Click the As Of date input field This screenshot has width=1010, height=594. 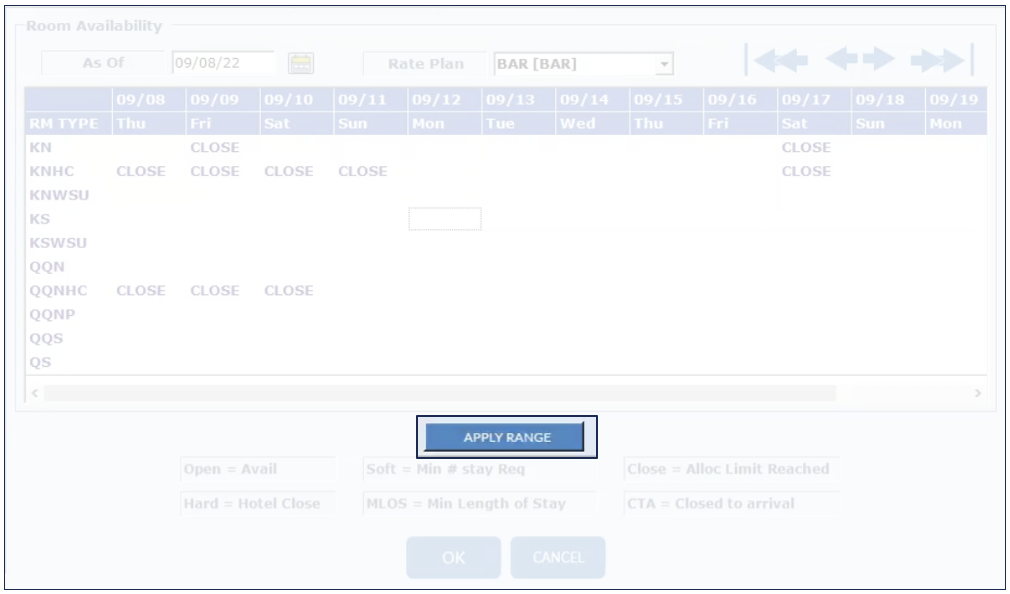(x=223, y=63)
